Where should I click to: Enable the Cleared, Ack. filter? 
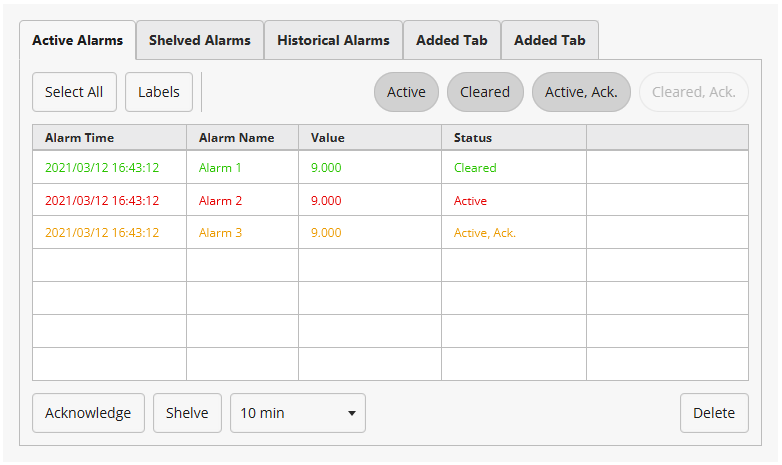pos(693,92)
